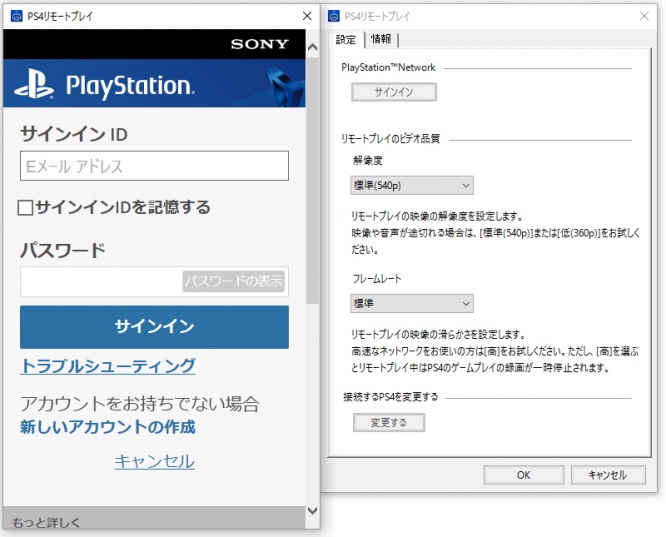This screenshot has width=666, height=537.
Task: Click もっと詳しく at bottom of sign-in window
Action: (46, 523)
